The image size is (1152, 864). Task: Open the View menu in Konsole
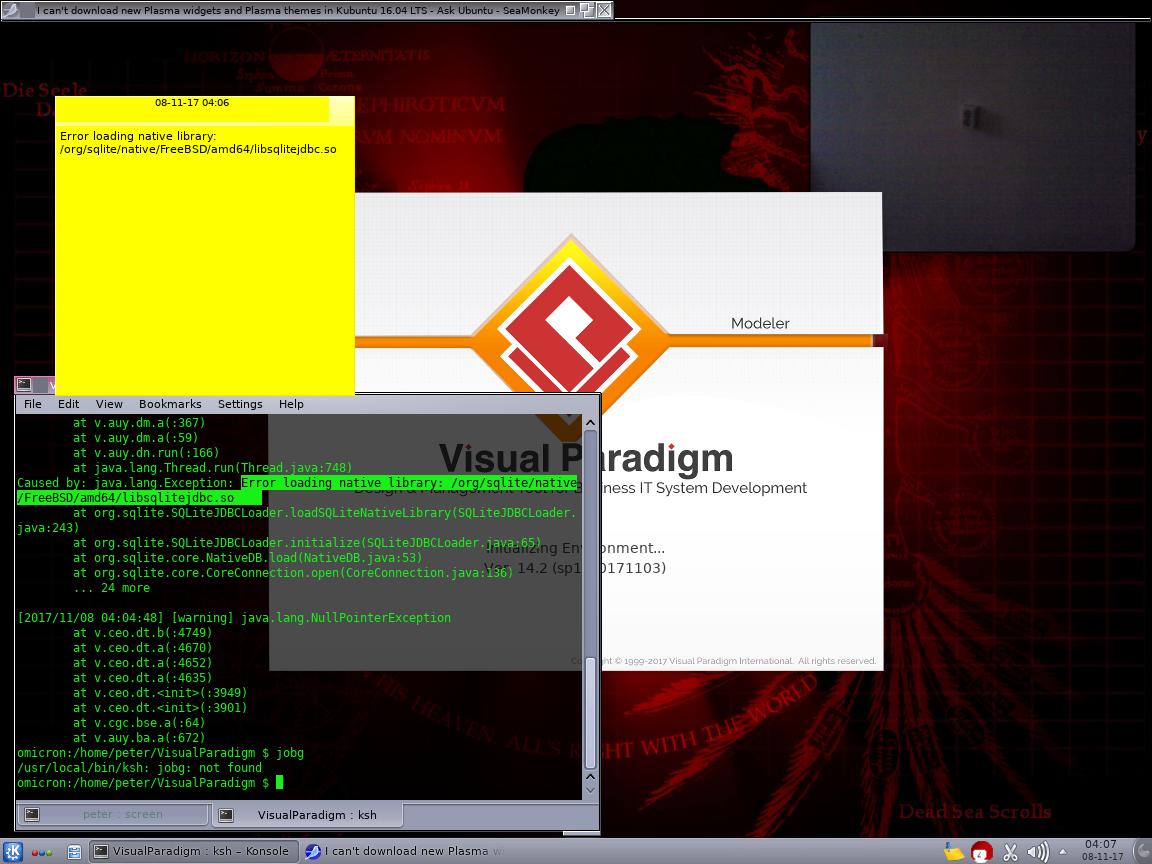click(x=109, y=404)
